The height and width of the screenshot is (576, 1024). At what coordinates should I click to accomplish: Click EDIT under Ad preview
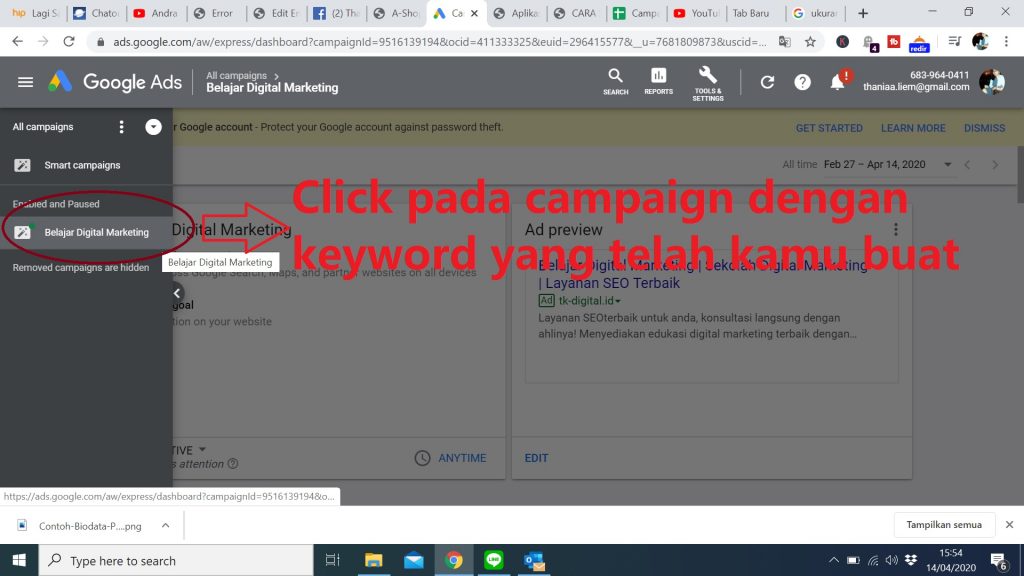537,458
